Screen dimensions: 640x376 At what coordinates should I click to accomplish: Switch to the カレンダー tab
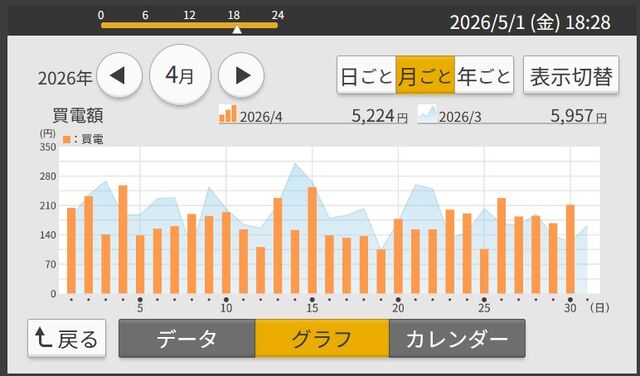coord(457,338)
